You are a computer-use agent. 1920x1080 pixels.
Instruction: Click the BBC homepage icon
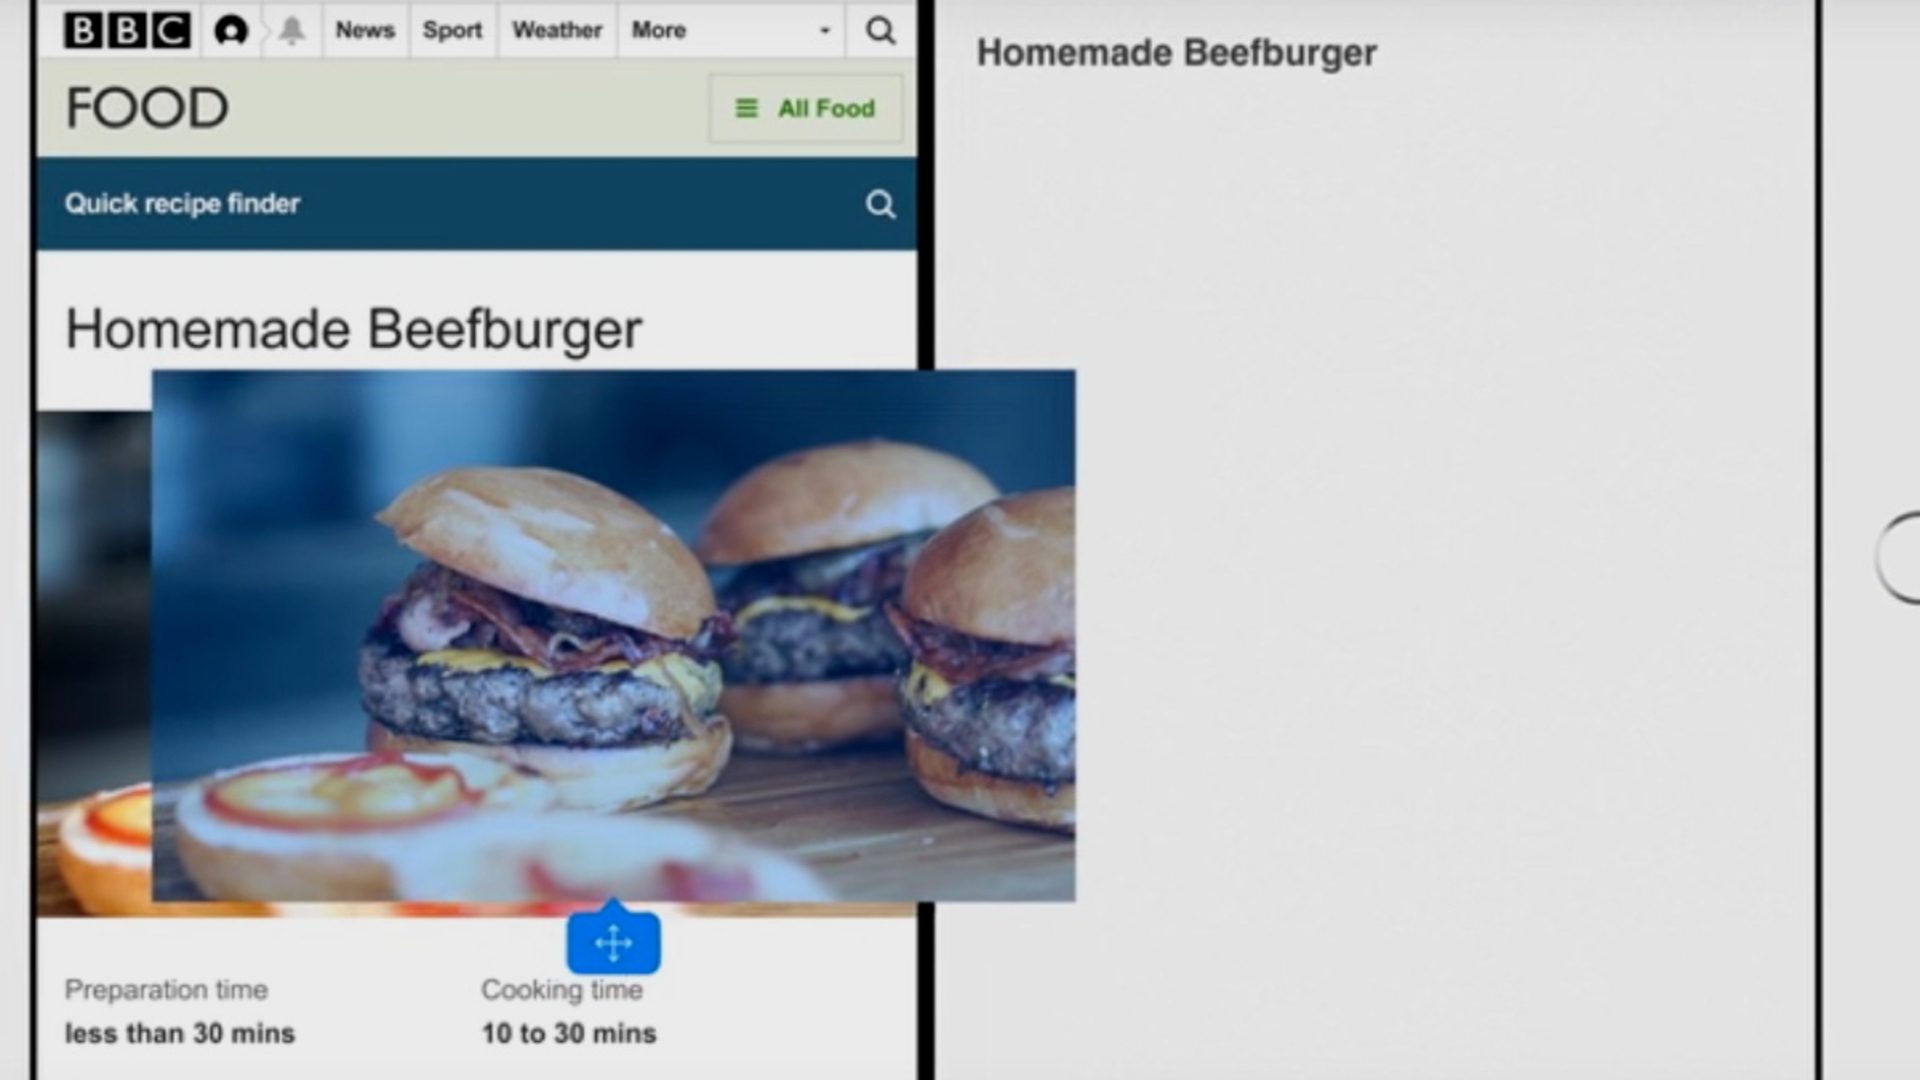125,29
